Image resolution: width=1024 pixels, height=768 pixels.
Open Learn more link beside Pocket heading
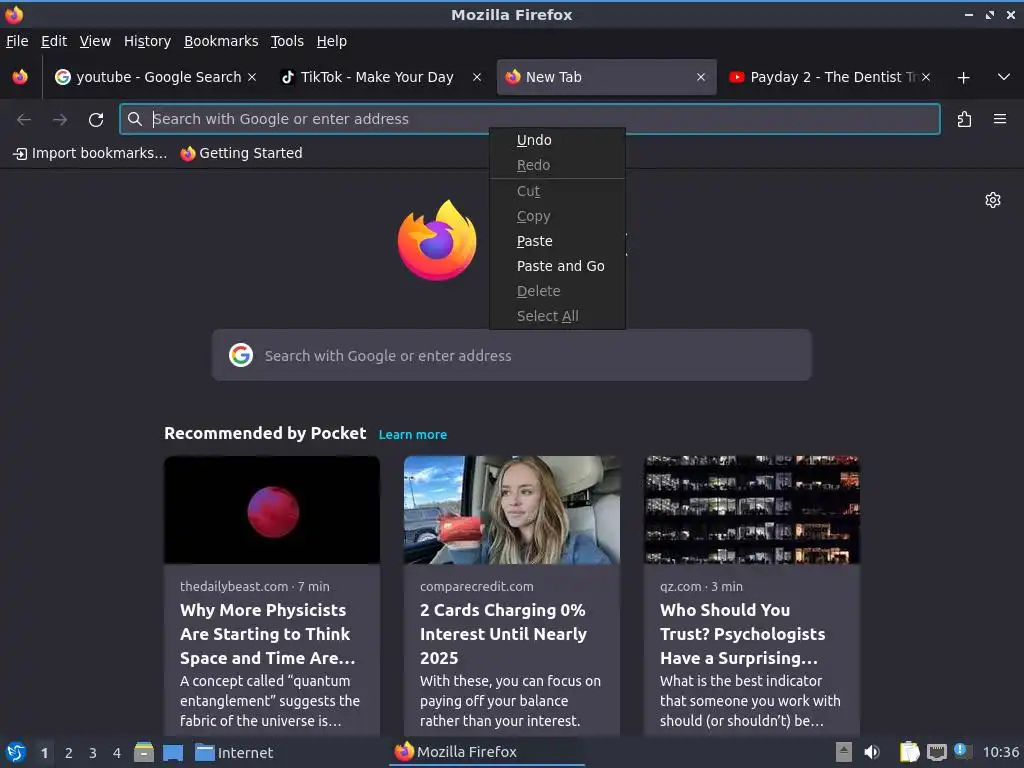click(x=413, y=435)
